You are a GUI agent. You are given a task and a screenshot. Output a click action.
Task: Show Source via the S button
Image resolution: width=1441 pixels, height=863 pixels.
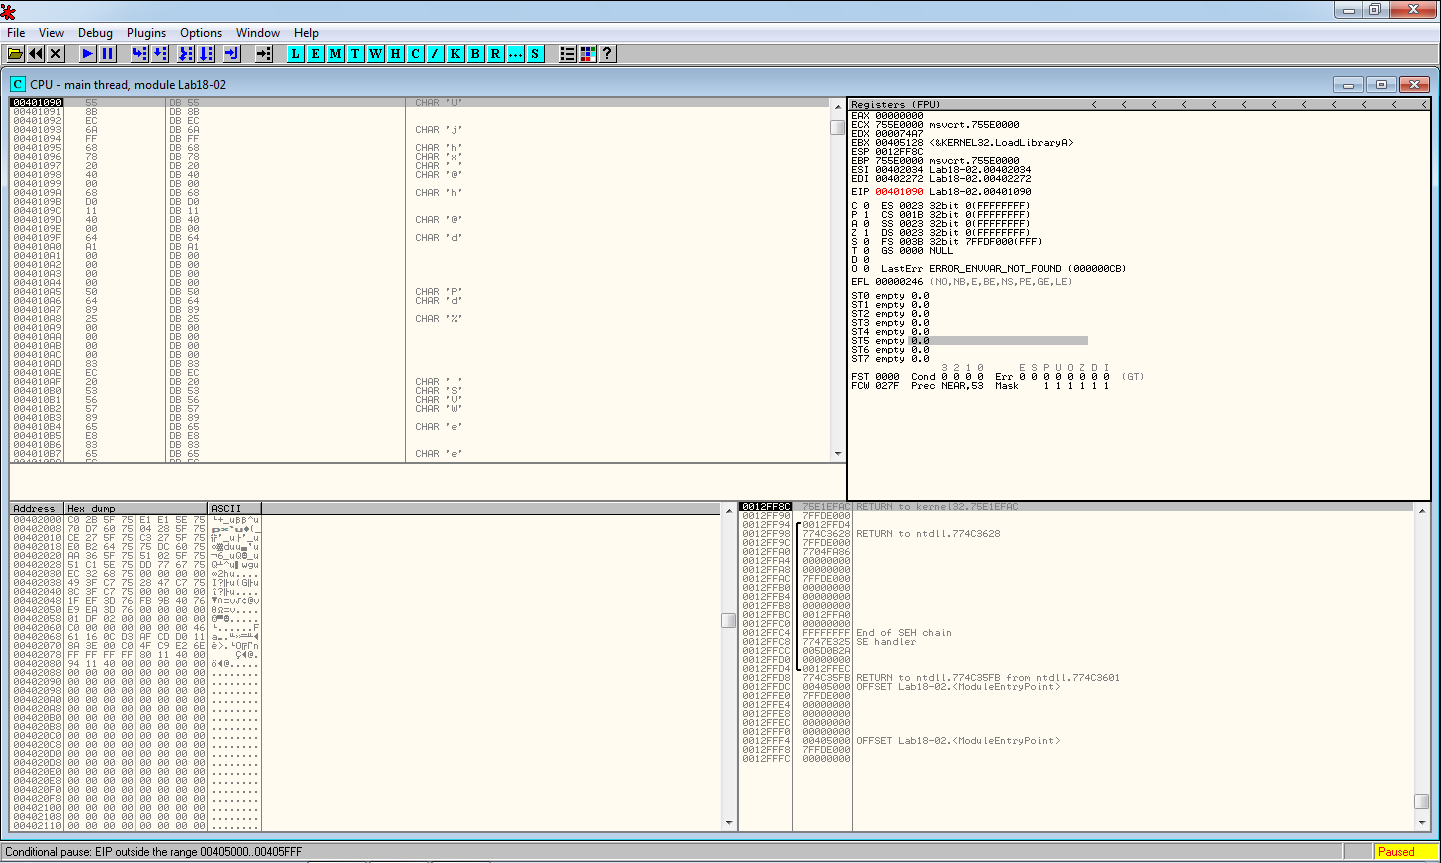tap(536, 54)
